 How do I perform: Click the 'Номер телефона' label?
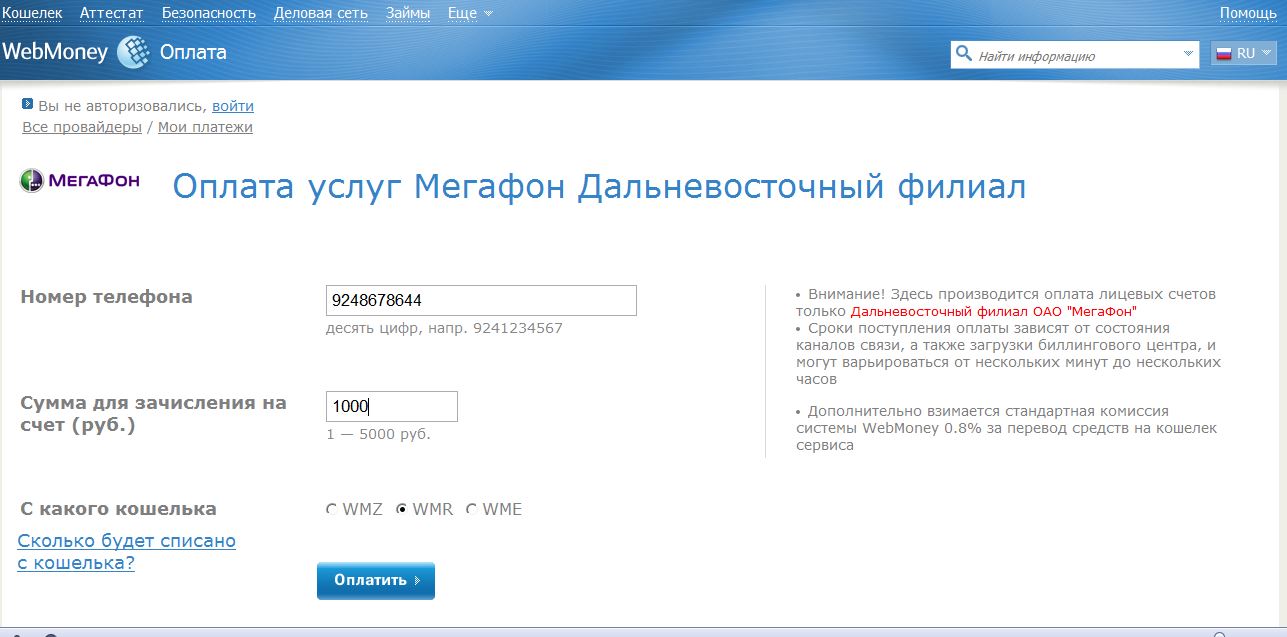(x=106, y=297)
